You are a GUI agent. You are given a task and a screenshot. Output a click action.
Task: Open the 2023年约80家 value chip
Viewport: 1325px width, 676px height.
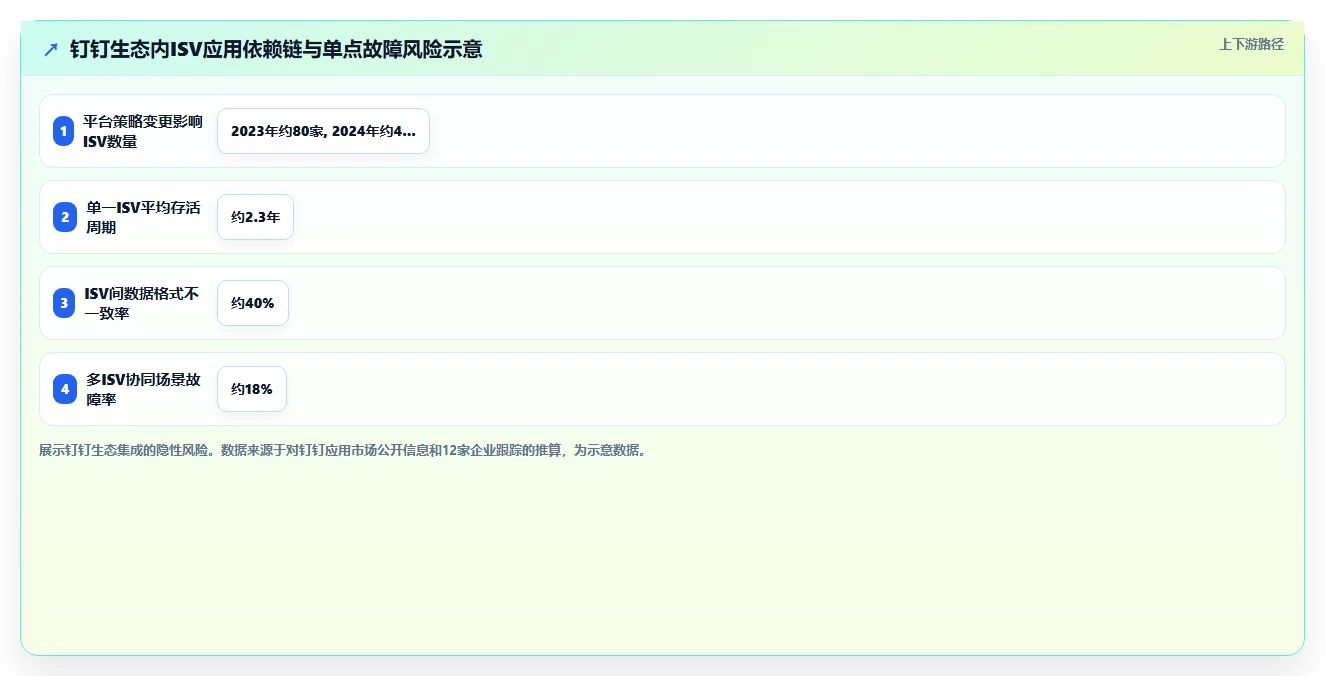click(323, 131)
